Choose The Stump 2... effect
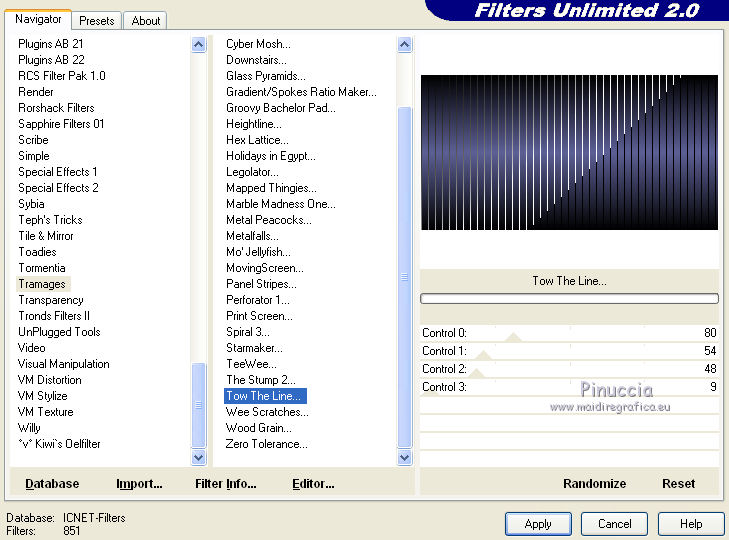 260,380
